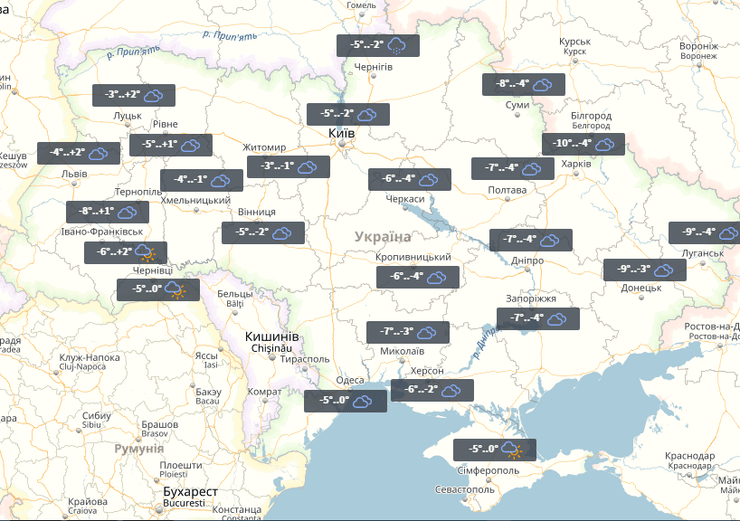Click the cloud icon in the -6°..-2° Херсон badge
The height and width of the screenshot is (521, 740).
click(x=451, y=390)
